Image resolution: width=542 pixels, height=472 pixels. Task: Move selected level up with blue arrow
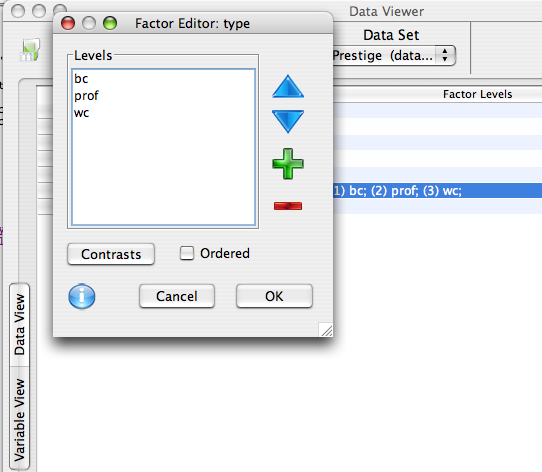coord(288,86)
